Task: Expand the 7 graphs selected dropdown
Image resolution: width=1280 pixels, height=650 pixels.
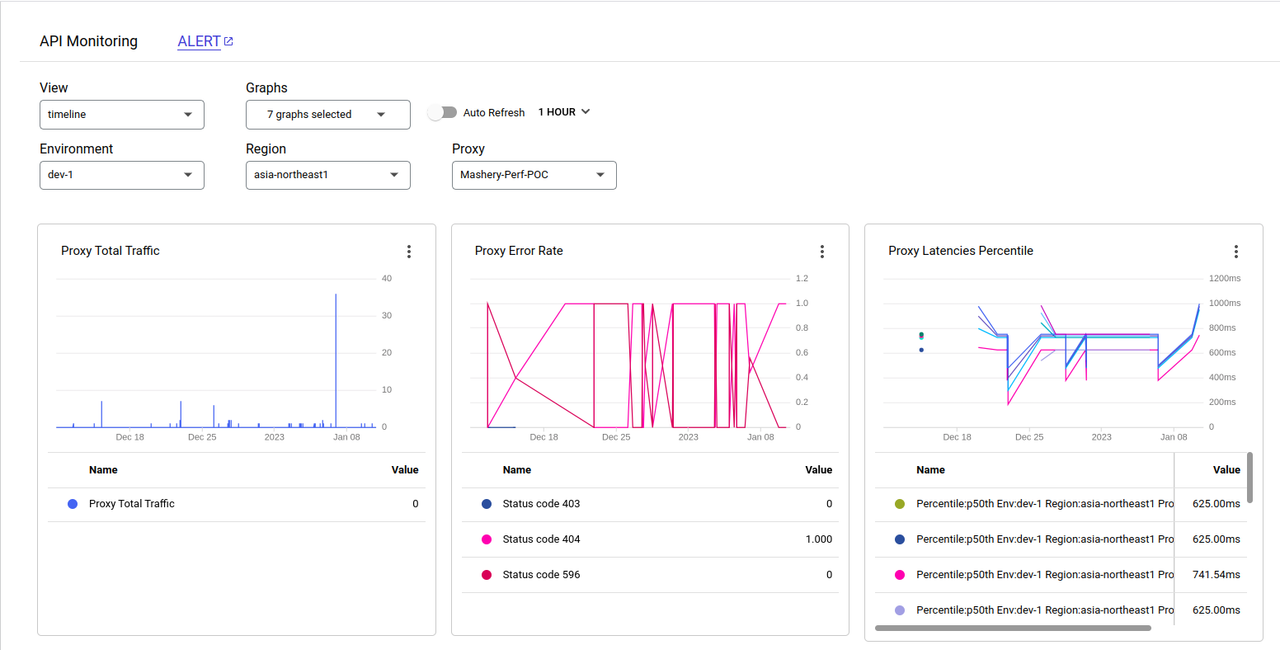Action: pyautogui.click(x=328, y=115)
